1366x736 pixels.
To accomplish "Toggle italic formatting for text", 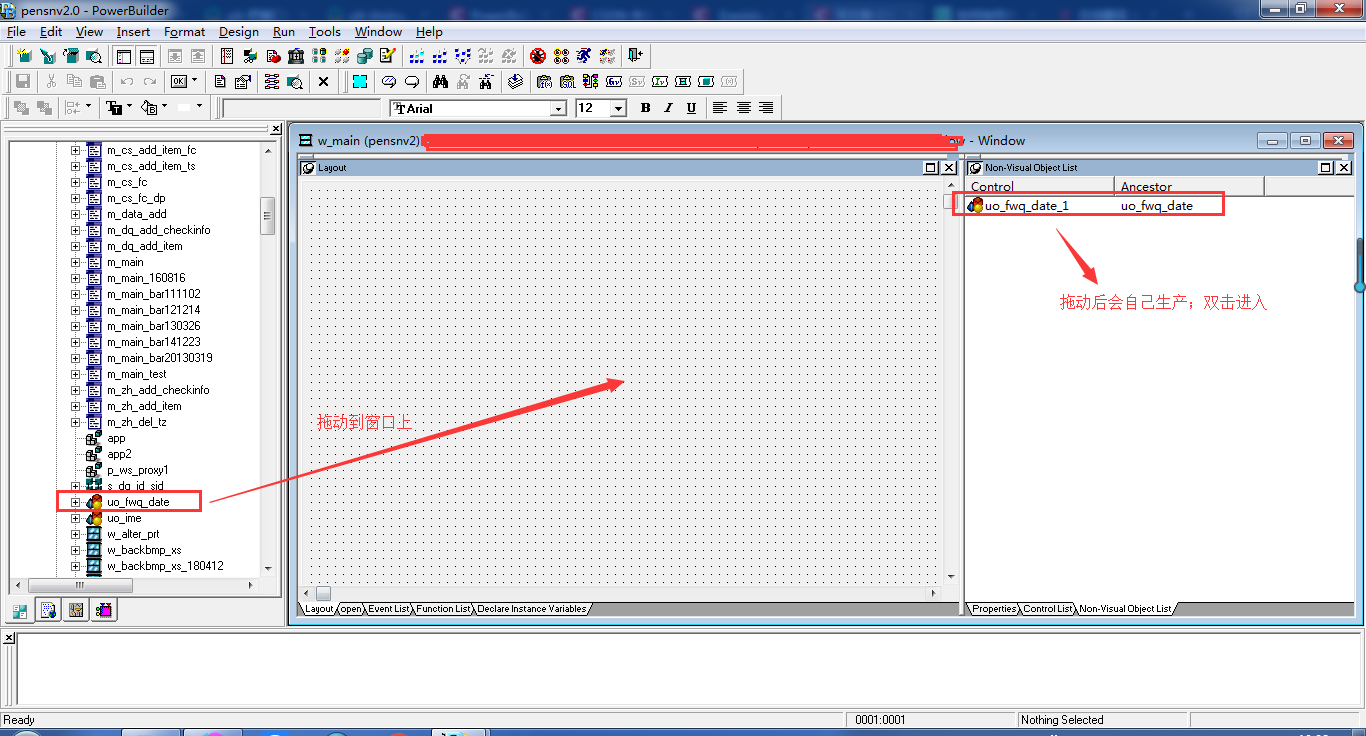I will (x=668, y=107).
